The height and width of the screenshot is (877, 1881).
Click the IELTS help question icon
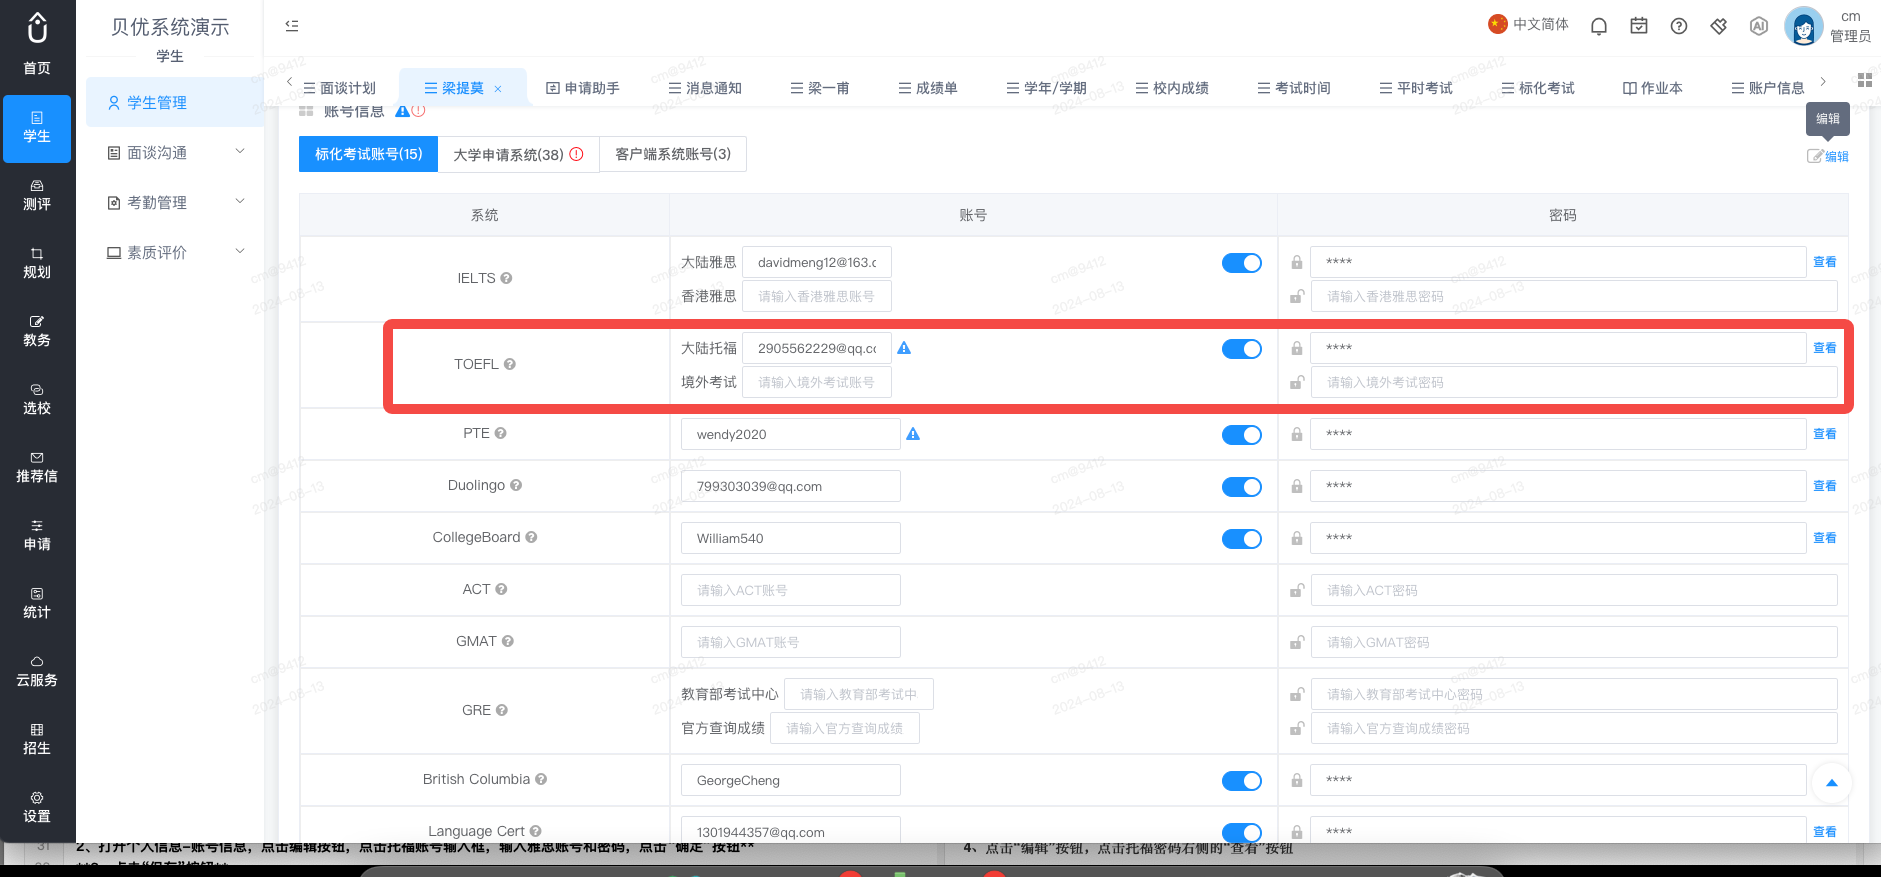pos(506,278)
